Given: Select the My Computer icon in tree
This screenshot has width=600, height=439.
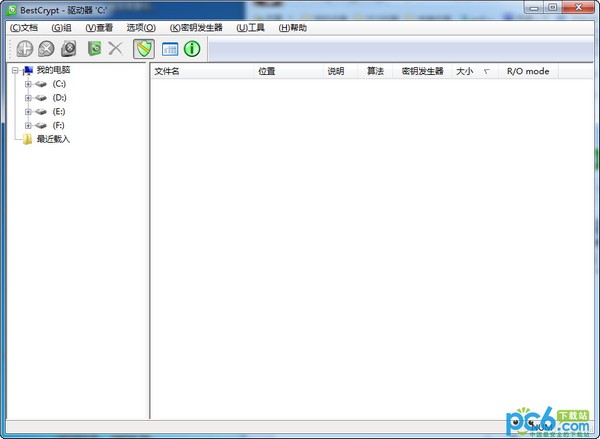Looking at the screenshot, I should tap(28, 70).
